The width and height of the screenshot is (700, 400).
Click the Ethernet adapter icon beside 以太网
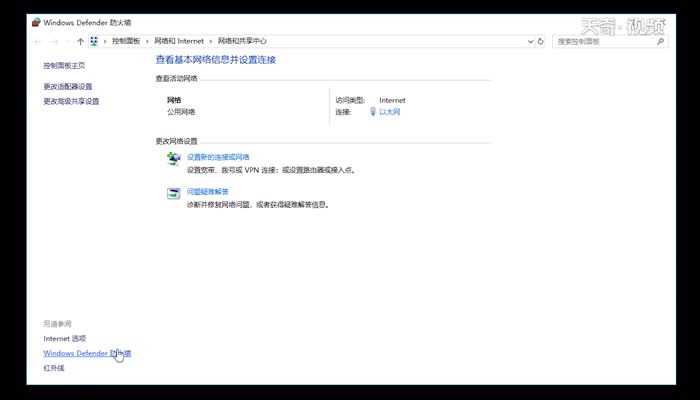pos(373,112)
